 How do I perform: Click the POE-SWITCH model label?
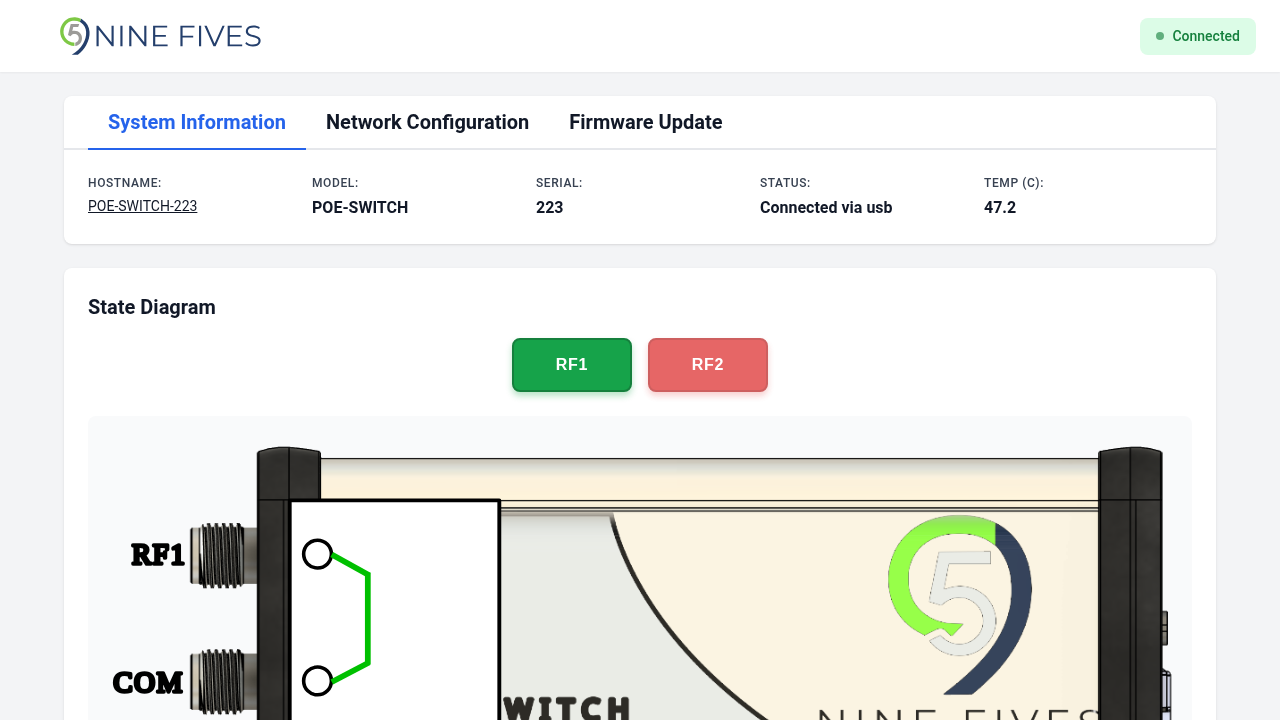click(x=360, y=208)
